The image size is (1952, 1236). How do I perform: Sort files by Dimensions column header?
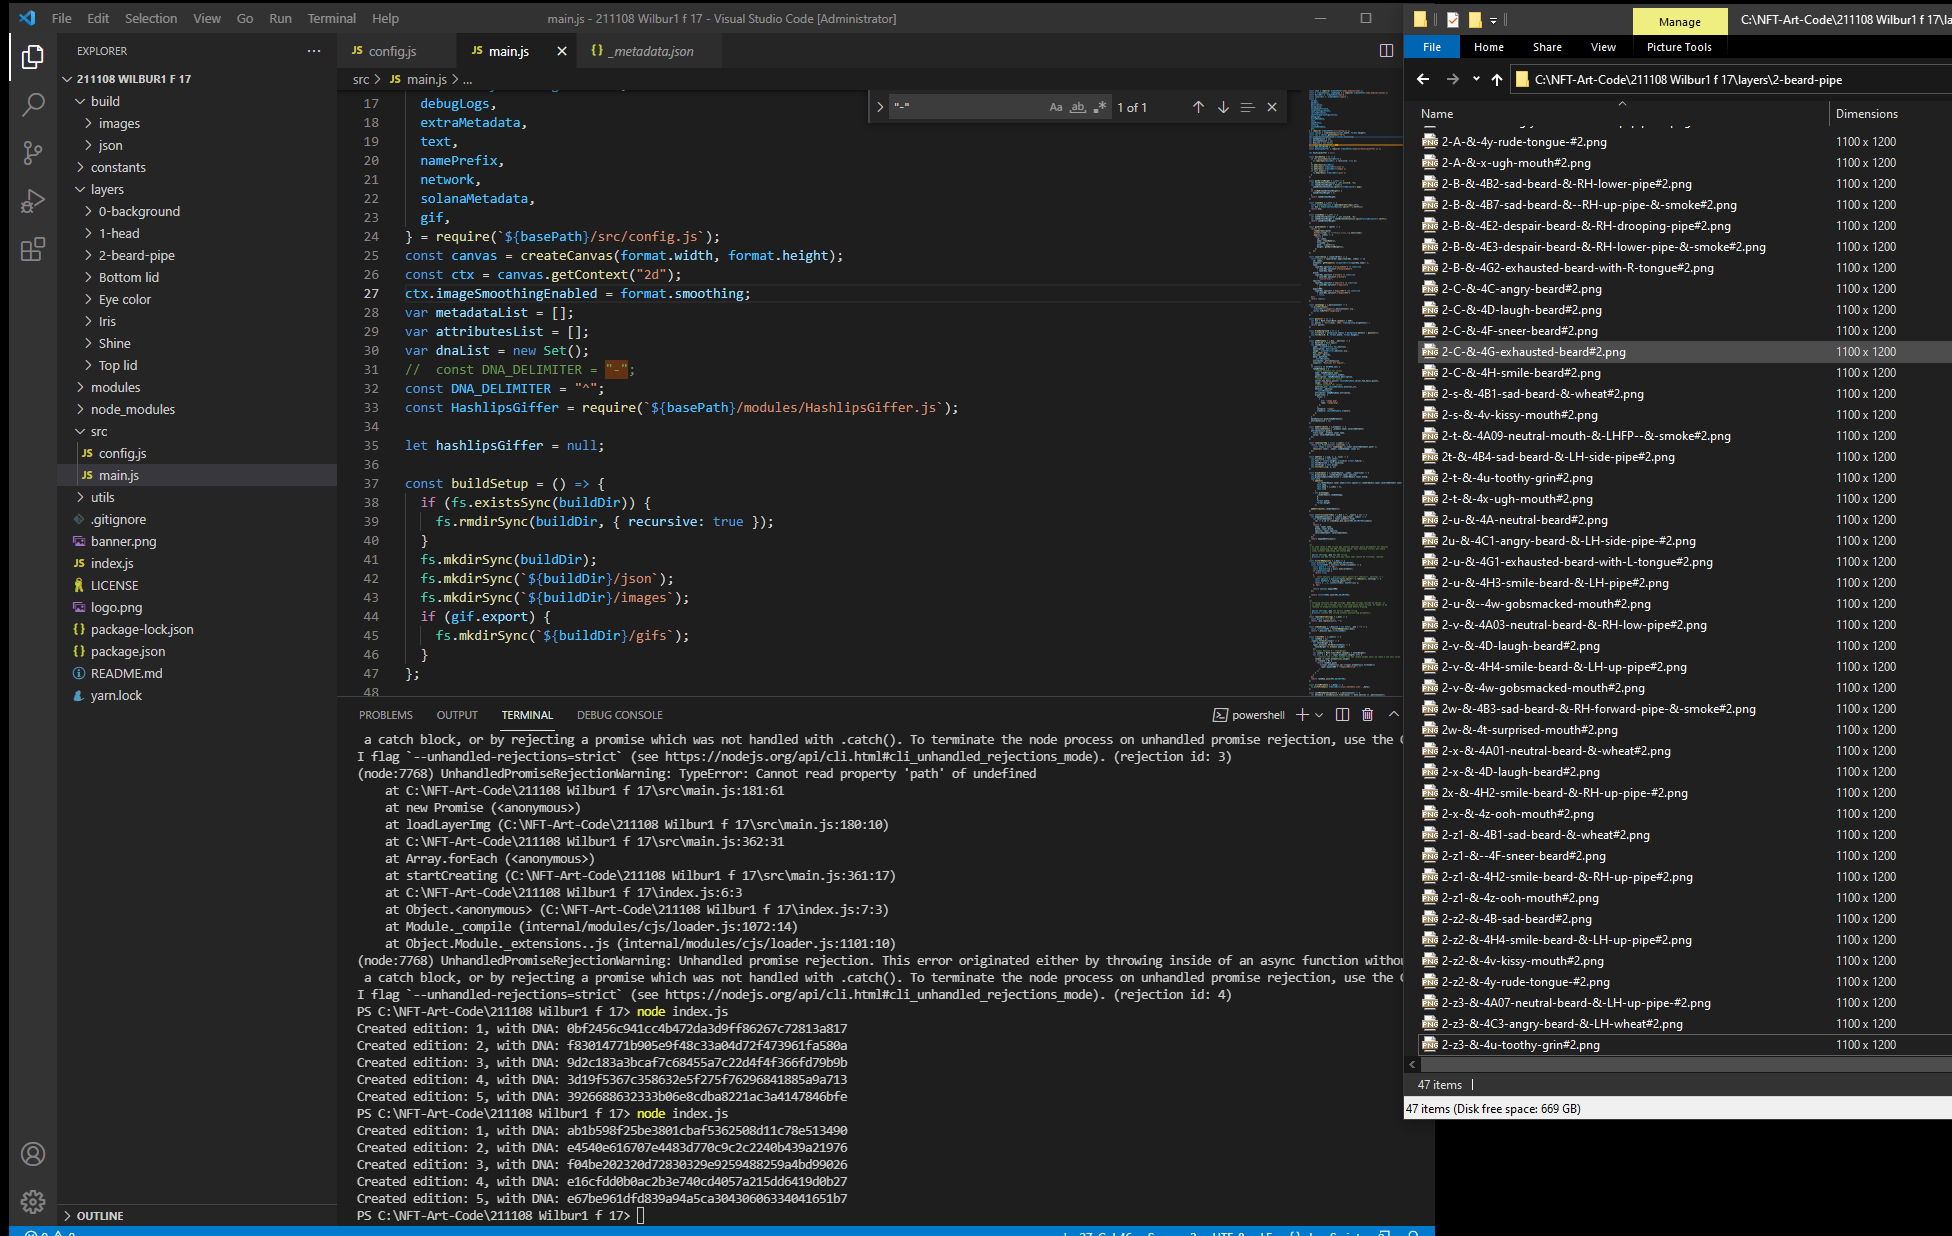point(1866,114)
